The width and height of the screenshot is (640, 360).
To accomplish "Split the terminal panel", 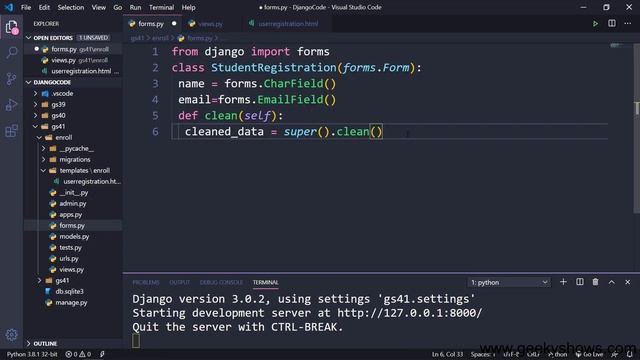I will coord(580,282).
